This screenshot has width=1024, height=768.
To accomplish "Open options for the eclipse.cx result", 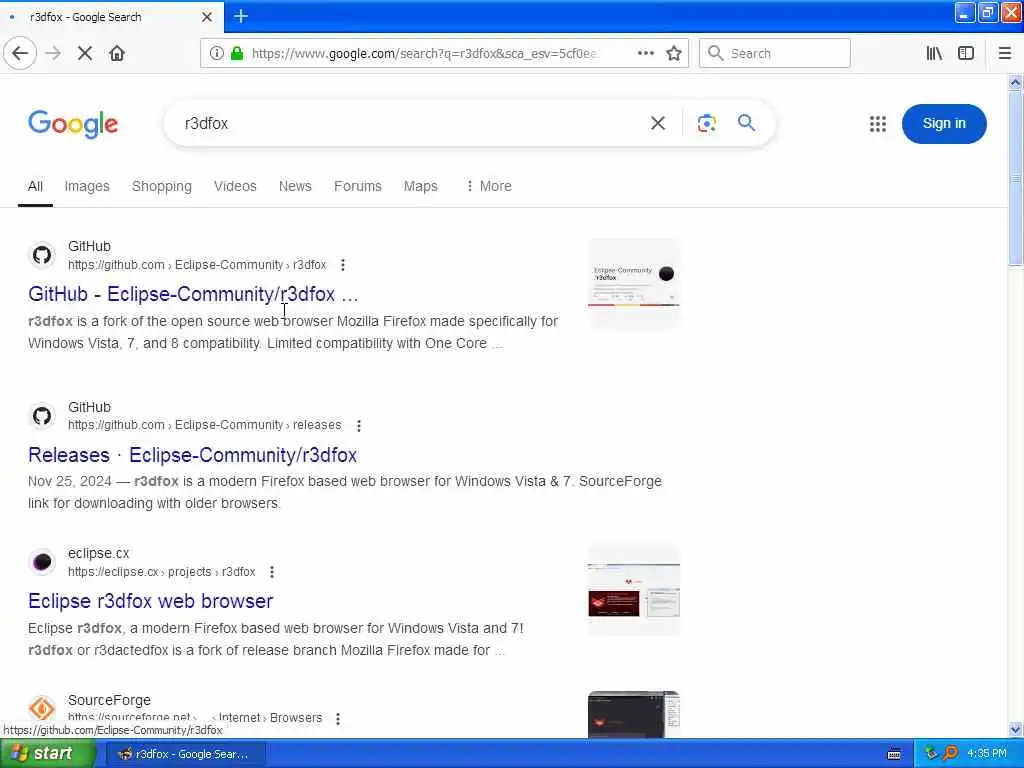I will pos(272,572).
